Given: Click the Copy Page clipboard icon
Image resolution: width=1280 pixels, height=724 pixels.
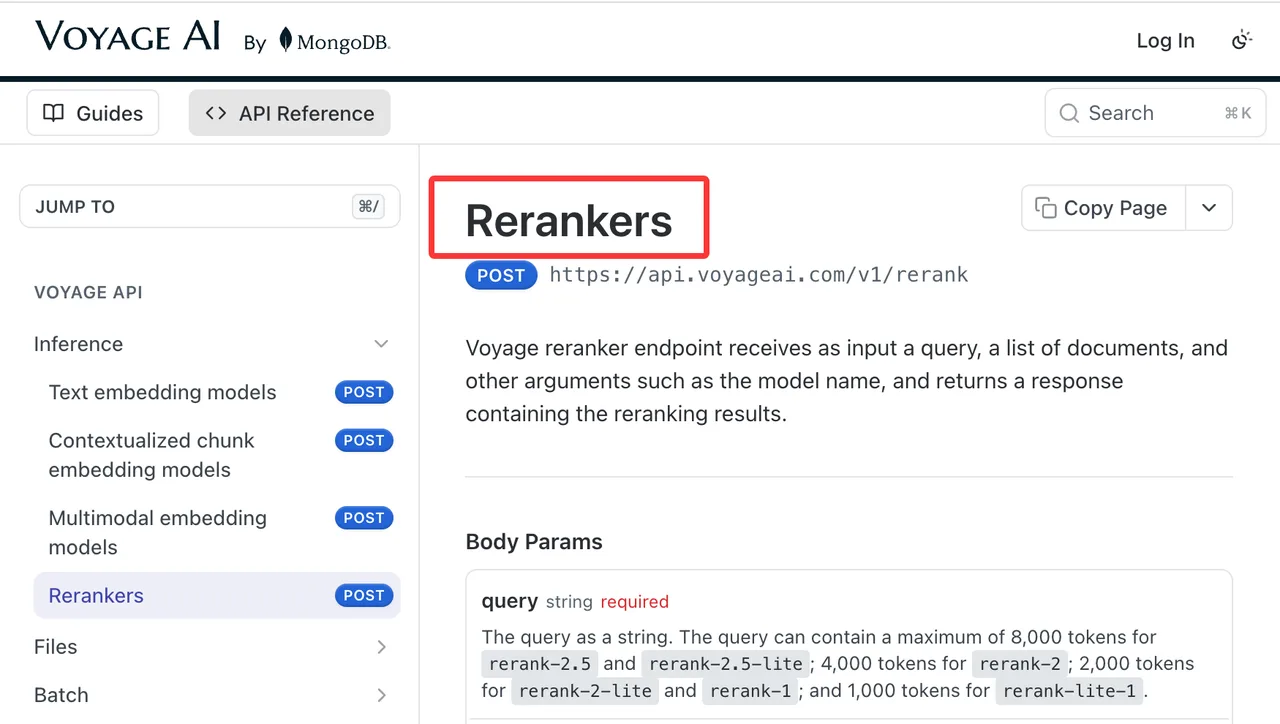Looking at the screenshot, I should 1045,208.
